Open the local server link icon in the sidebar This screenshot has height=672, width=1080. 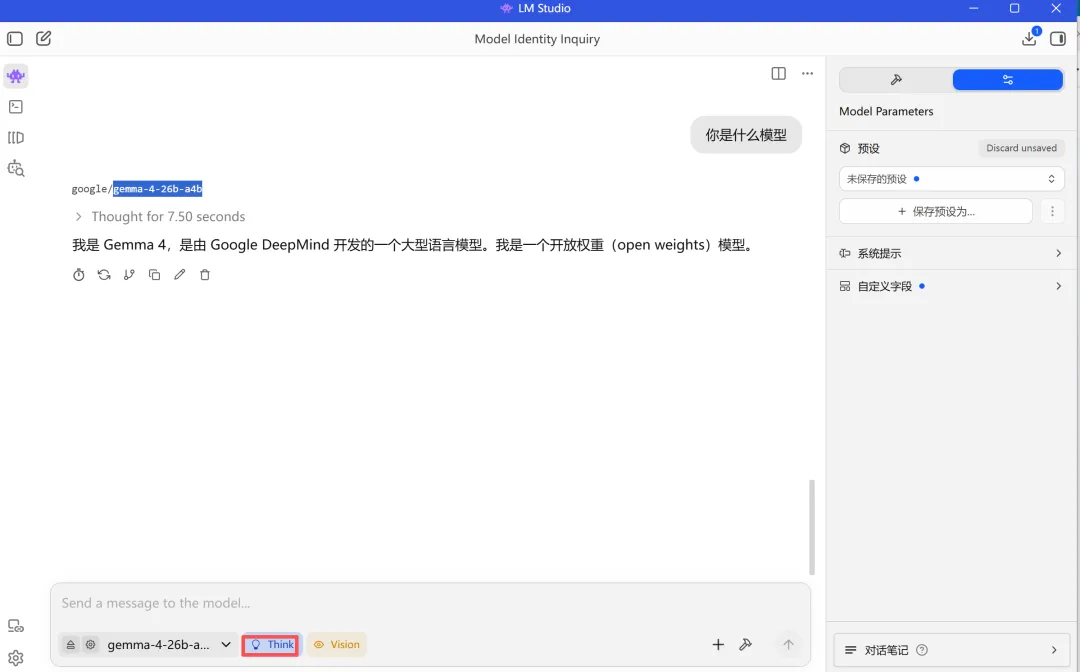(16, 626)
